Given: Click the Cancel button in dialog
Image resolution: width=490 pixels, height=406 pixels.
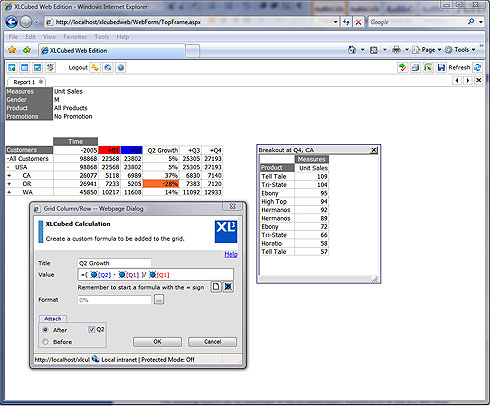Looking at the screenshot, I should tap(212, 342).
